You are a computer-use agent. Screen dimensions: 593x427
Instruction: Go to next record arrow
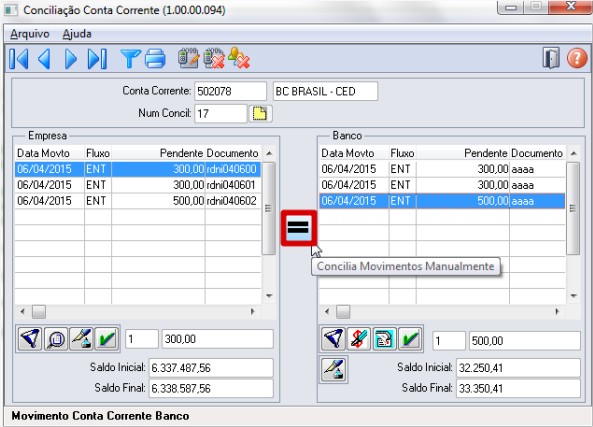(71, 59)
